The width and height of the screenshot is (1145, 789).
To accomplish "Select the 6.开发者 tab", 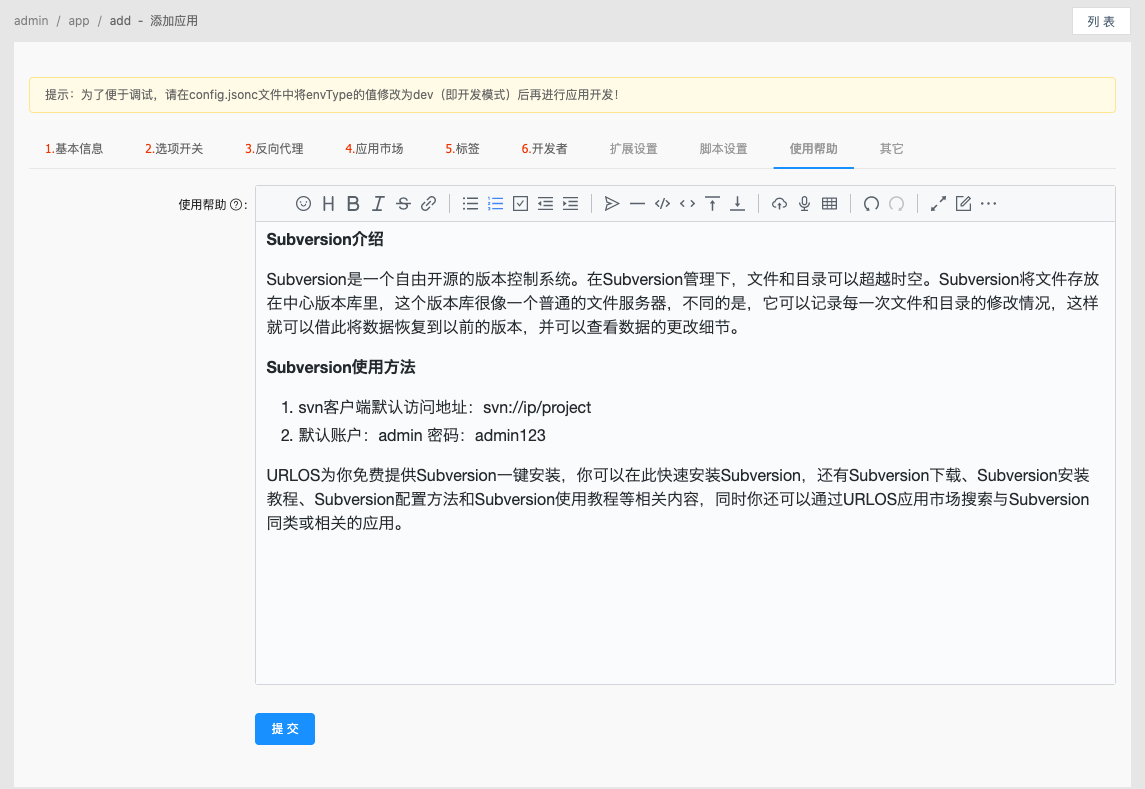I will pos(544,149).
